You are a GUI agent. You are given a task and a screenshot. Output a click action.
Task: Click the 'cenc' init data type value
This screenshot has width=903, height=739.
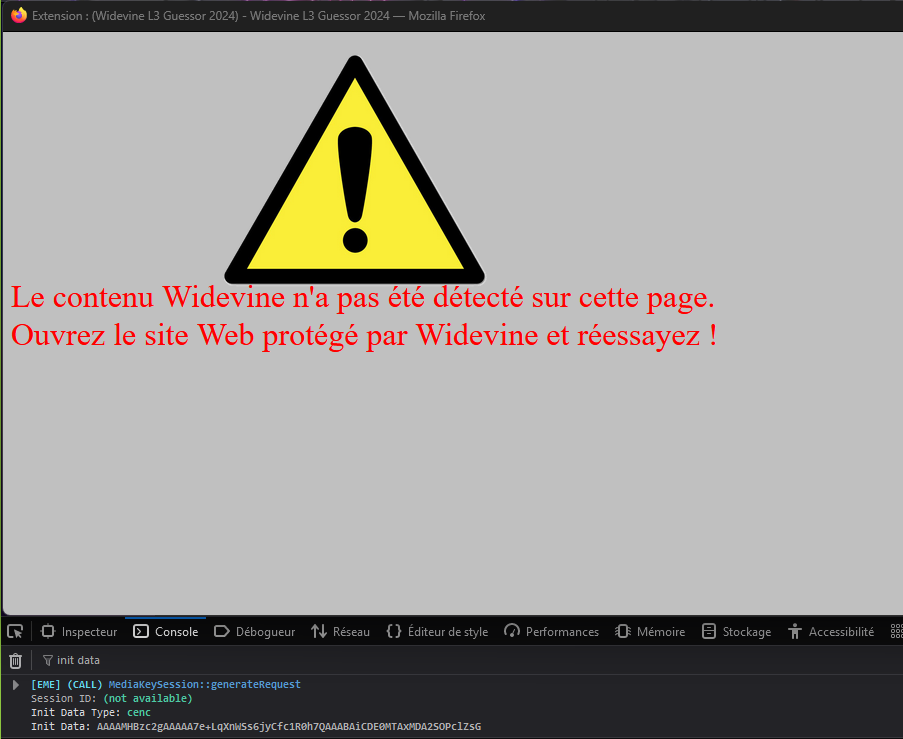(139, 713)
